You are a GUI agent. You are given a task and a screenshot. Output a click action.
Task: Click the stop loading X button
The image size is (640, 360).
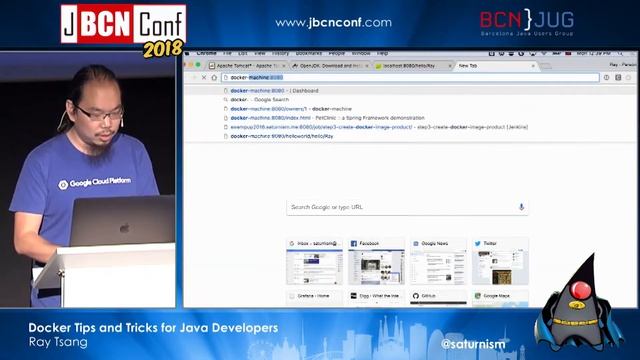pyautogui.click(x=204, y=78)
